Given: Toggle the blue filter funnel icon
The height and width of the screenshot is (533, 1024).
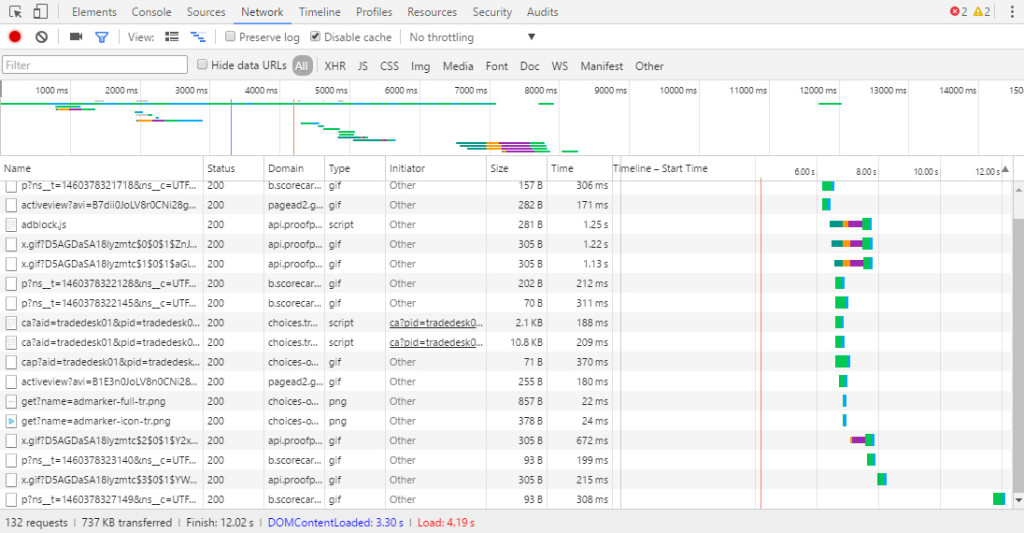Looking at the screenshot, I should tap(101, 37).
